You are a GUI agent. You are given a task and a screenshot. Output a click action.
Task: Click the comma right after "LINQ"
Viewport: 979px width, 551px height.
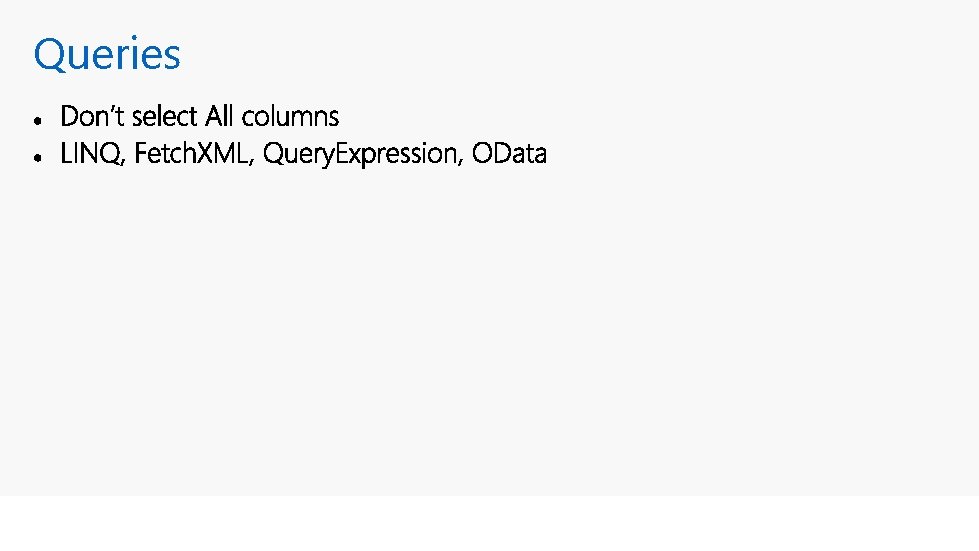coord(123,162)
